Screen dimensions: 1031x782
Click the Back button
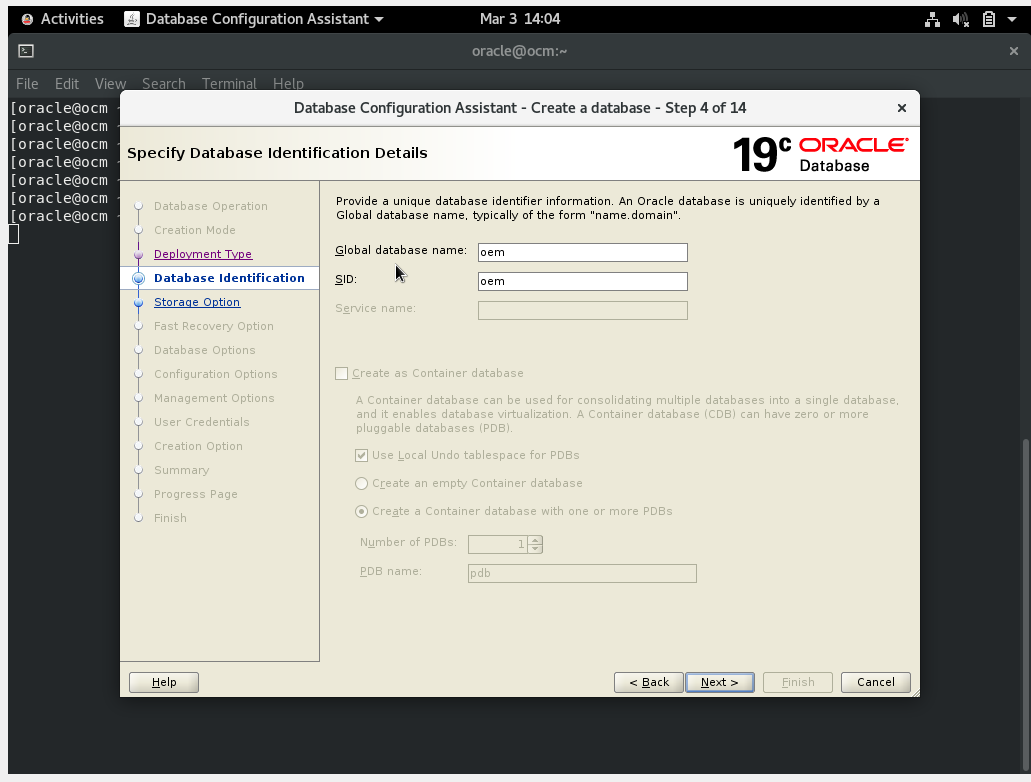point(648,682)
